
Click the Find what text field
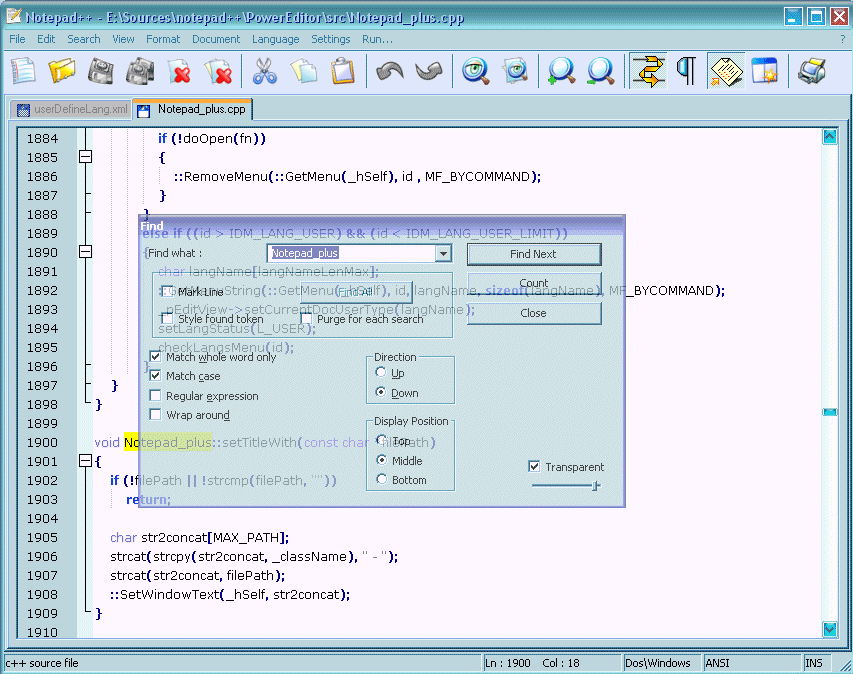point(352,253)
